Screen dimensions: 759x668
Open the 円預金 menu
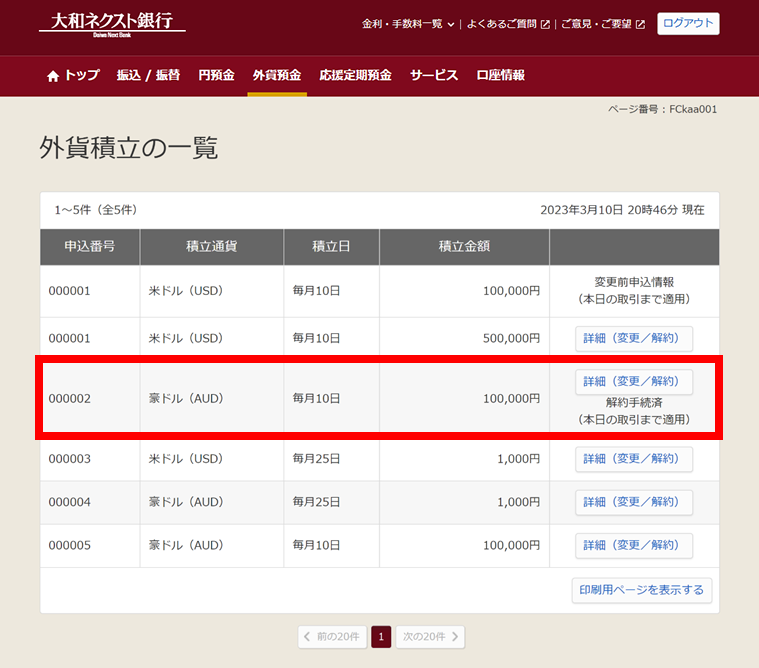[216, 75]
